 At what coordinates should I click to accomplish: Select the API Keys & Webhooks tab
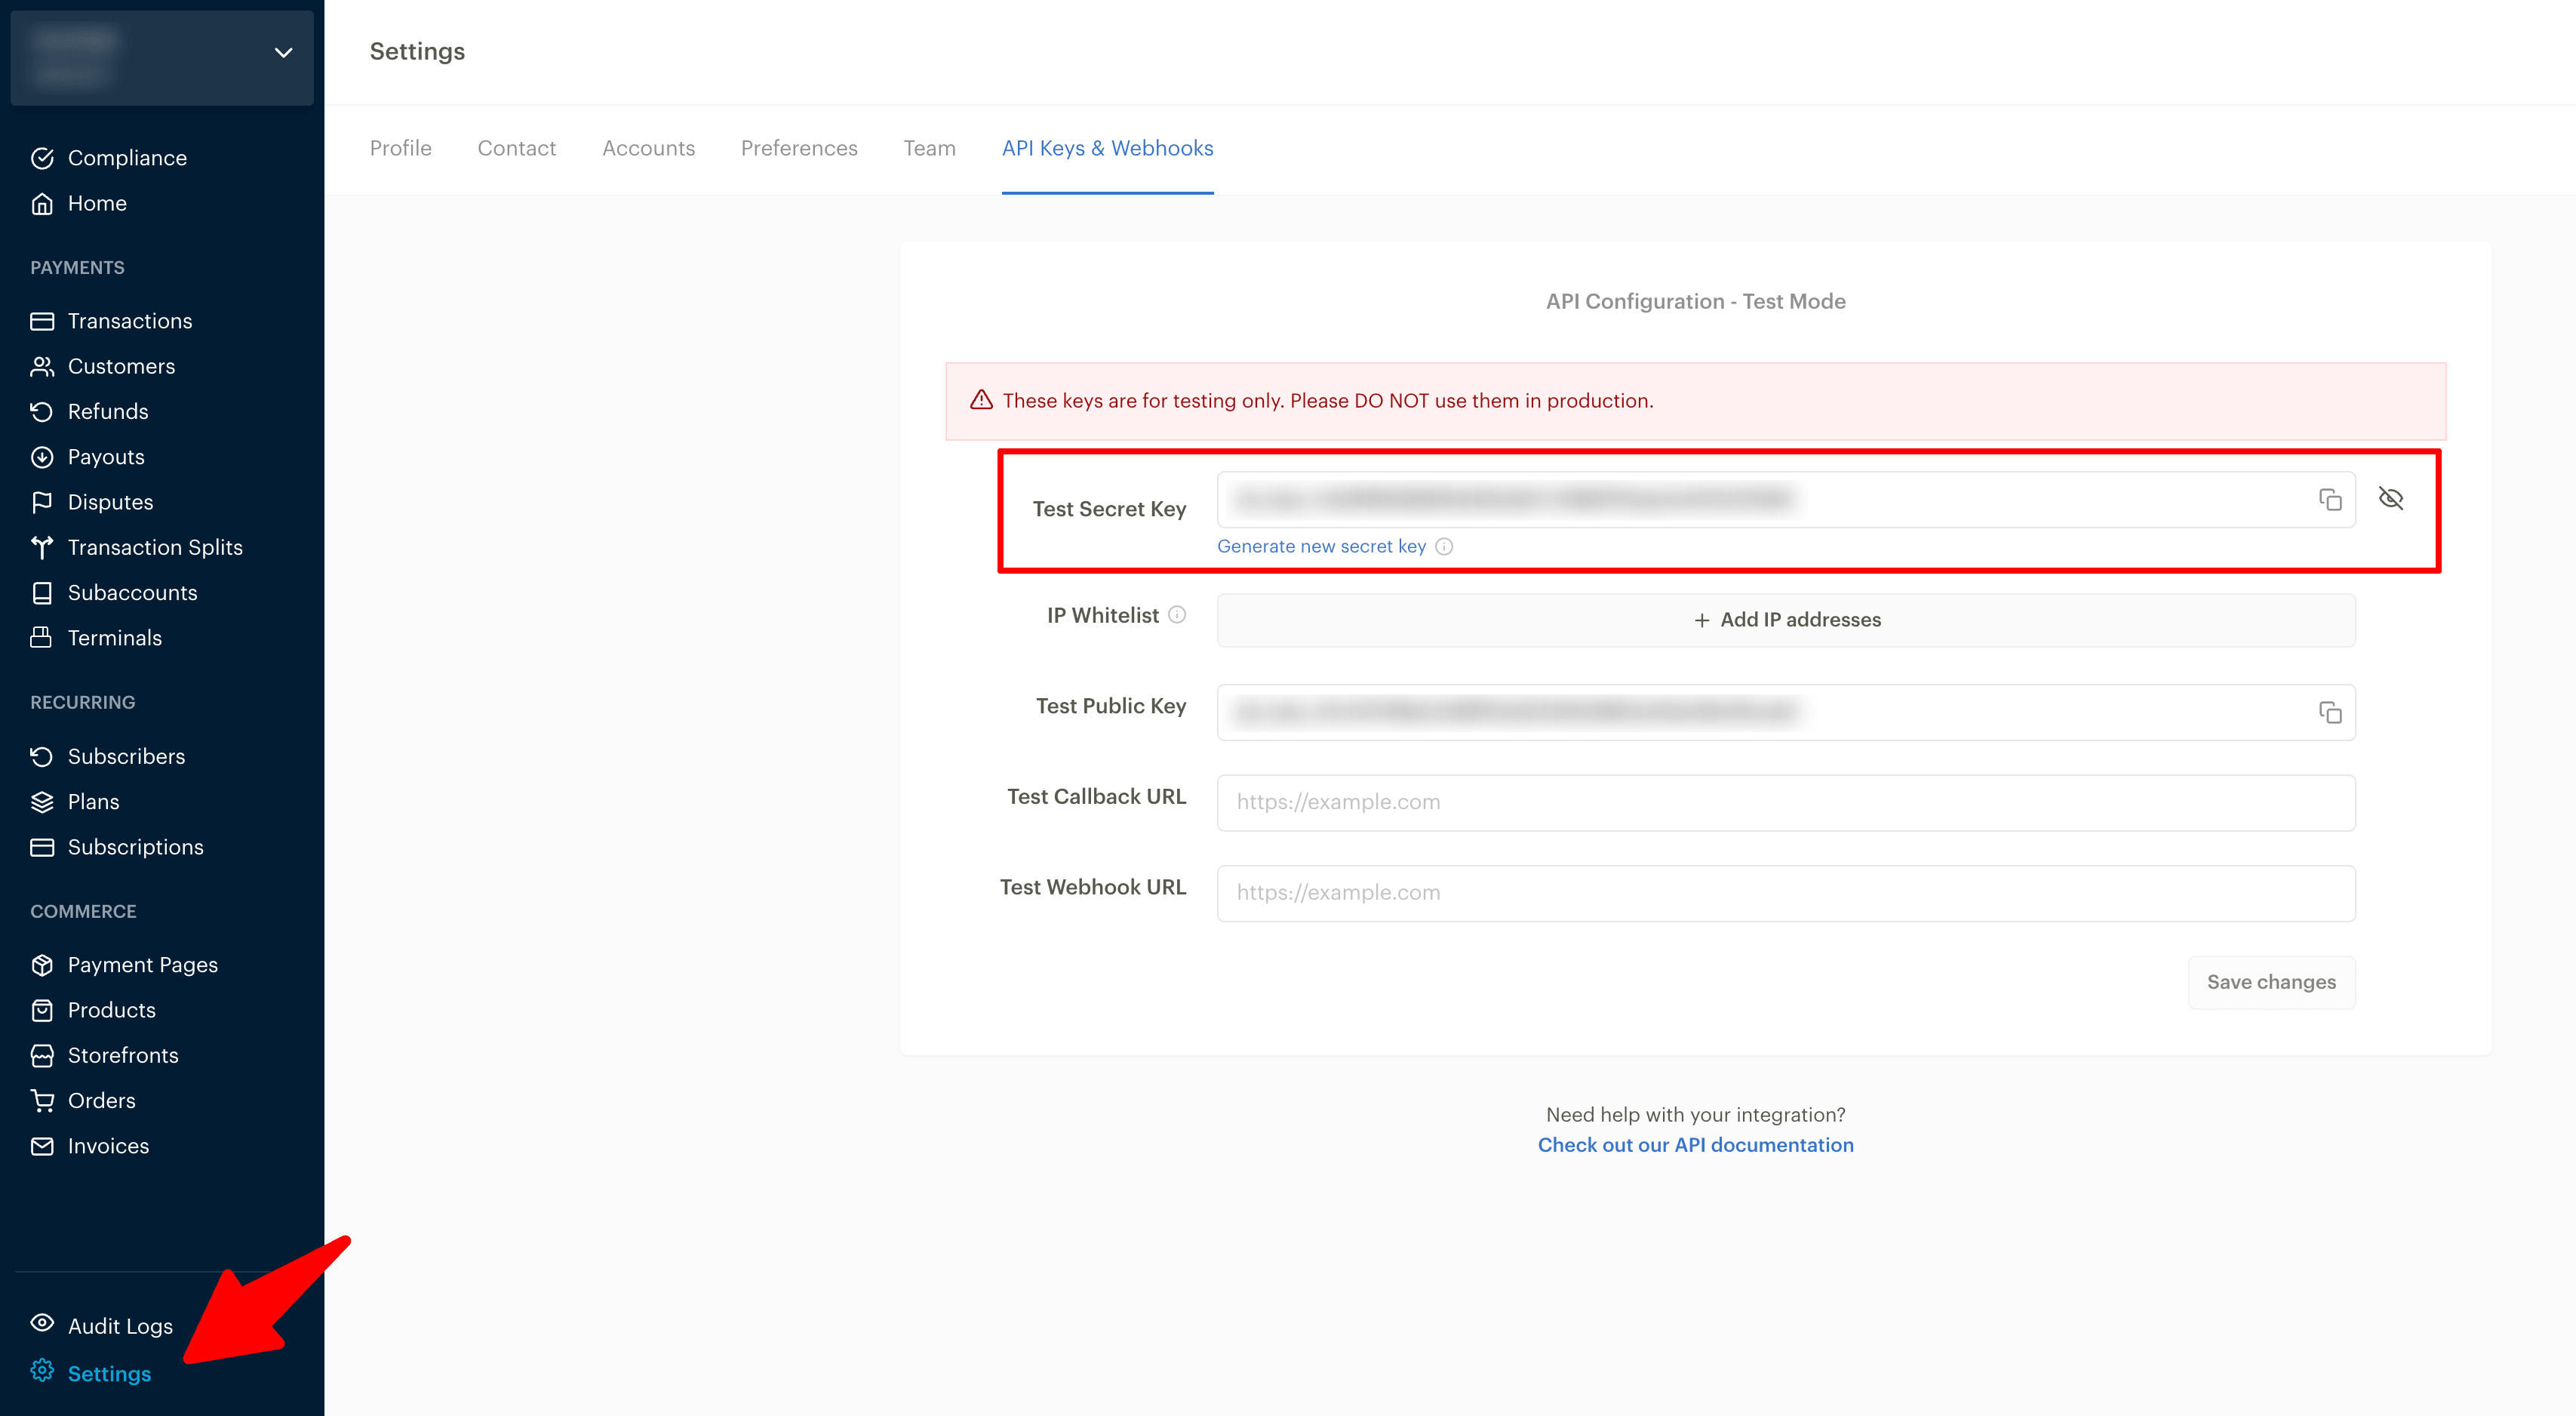click(1107, 148)
